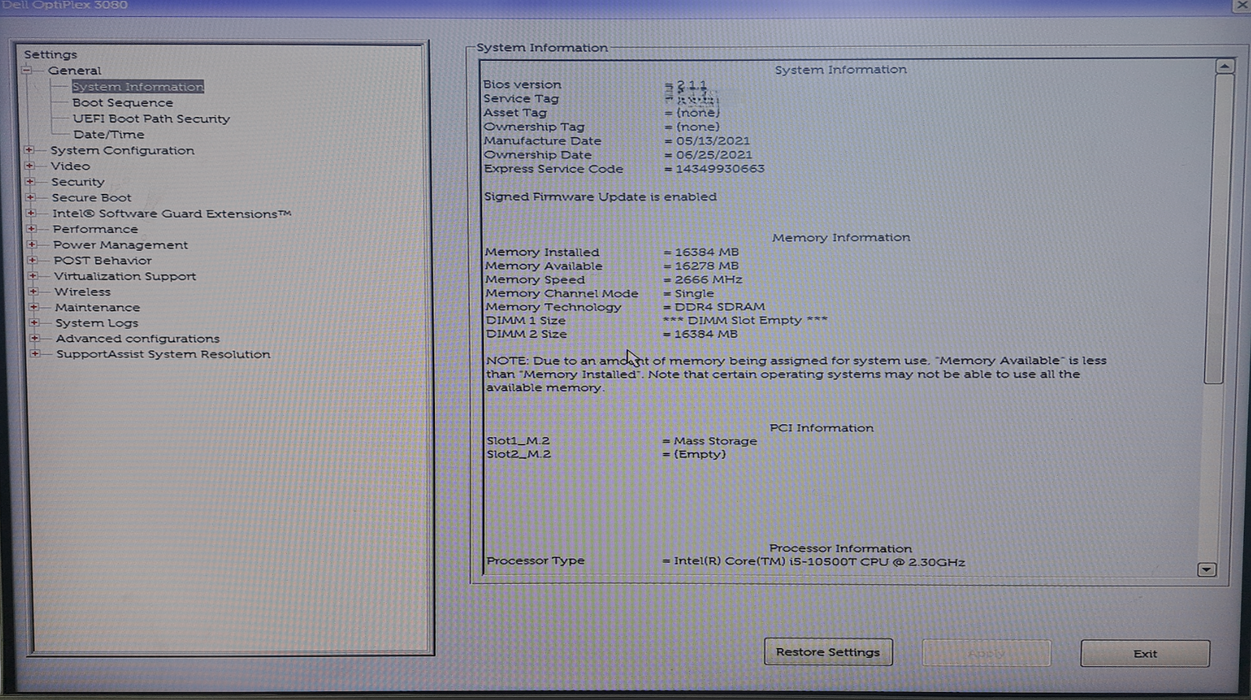Expand the Advanced configurations node
The image size is (1251, 700).
click(35, 338)
